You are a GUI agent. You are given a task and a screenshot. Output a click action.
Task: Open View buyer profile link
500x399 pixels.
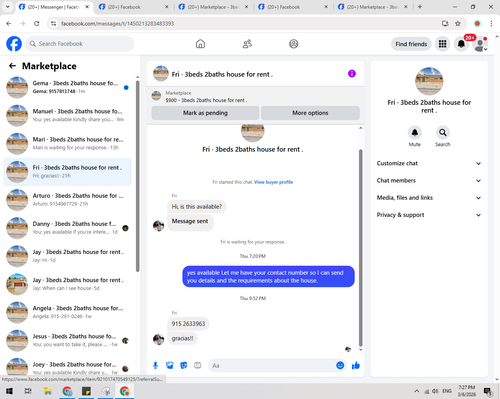click(273, 182)
